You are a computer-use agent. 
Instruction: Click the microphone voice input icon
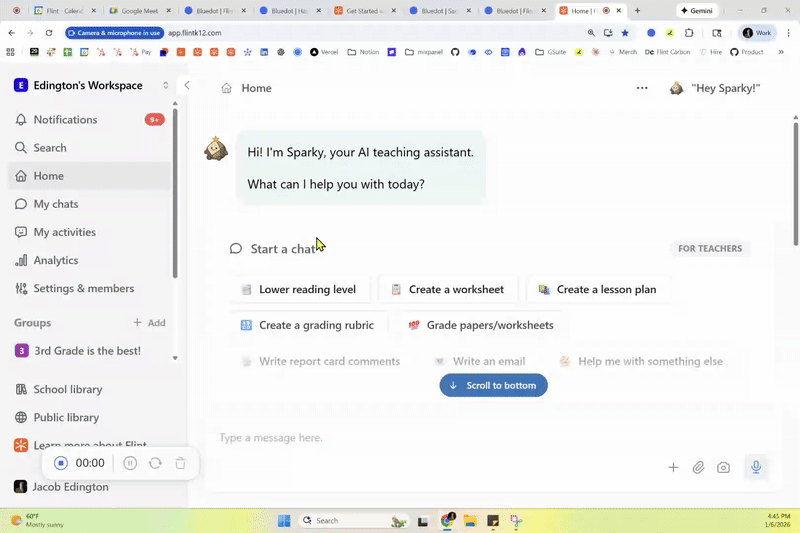click(756, 467)
